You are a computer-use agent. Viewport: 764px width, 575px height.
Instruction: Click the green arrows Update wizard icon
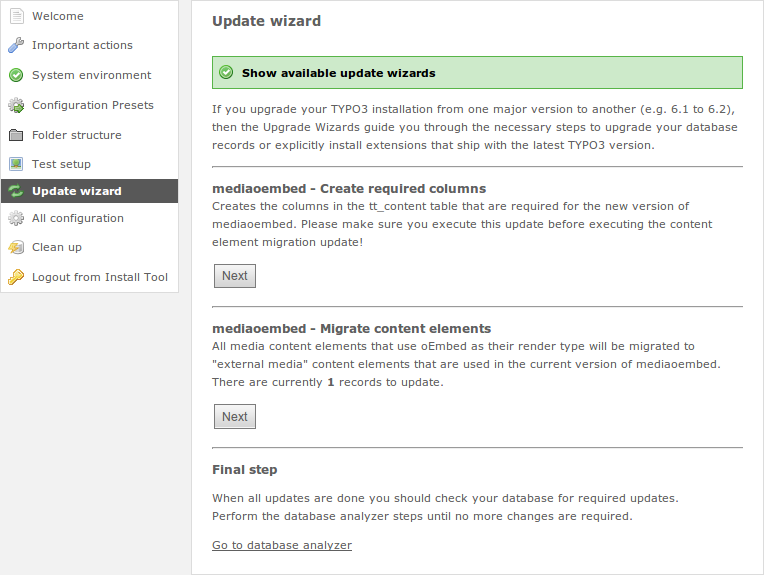point(16,191)
